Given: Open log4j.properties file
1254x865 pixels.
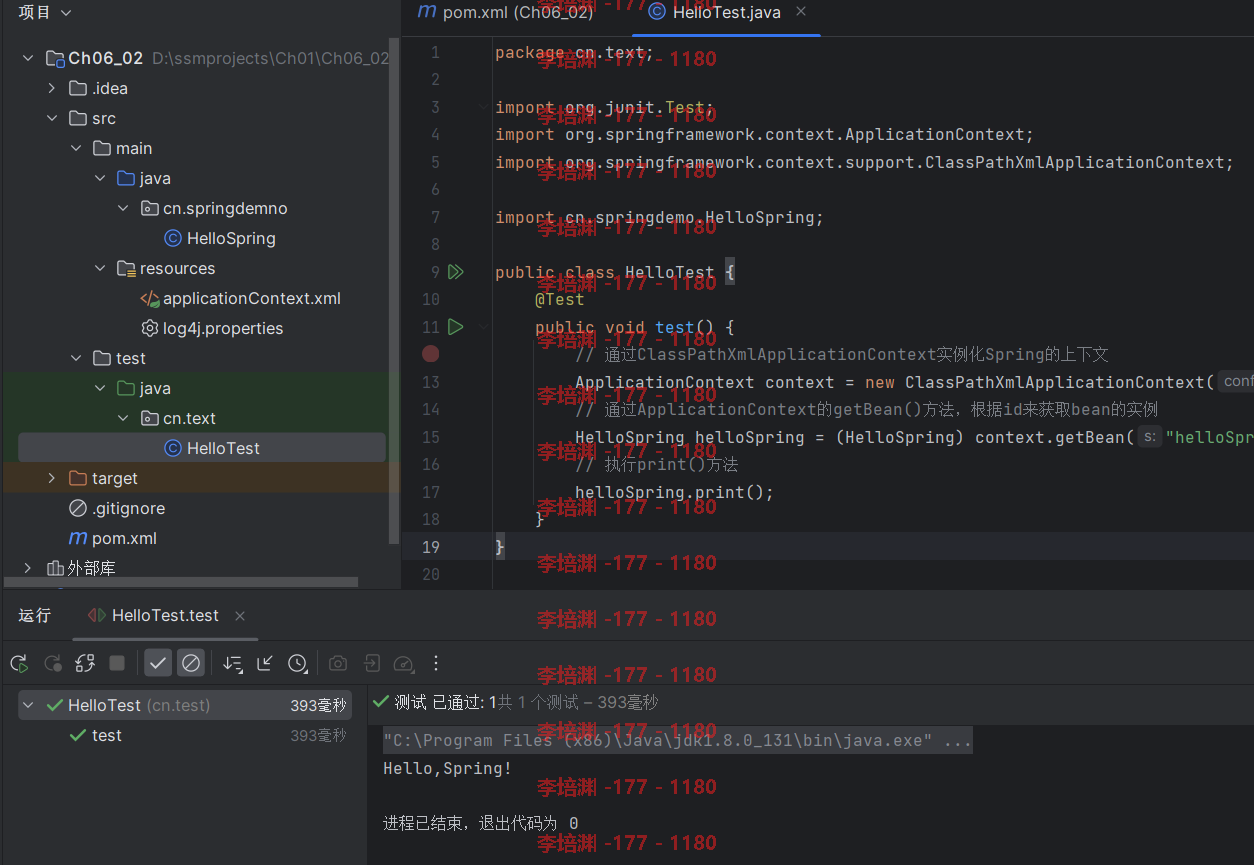Looking at the screenshot, I should pyautogui.click(x=212, y=328).
